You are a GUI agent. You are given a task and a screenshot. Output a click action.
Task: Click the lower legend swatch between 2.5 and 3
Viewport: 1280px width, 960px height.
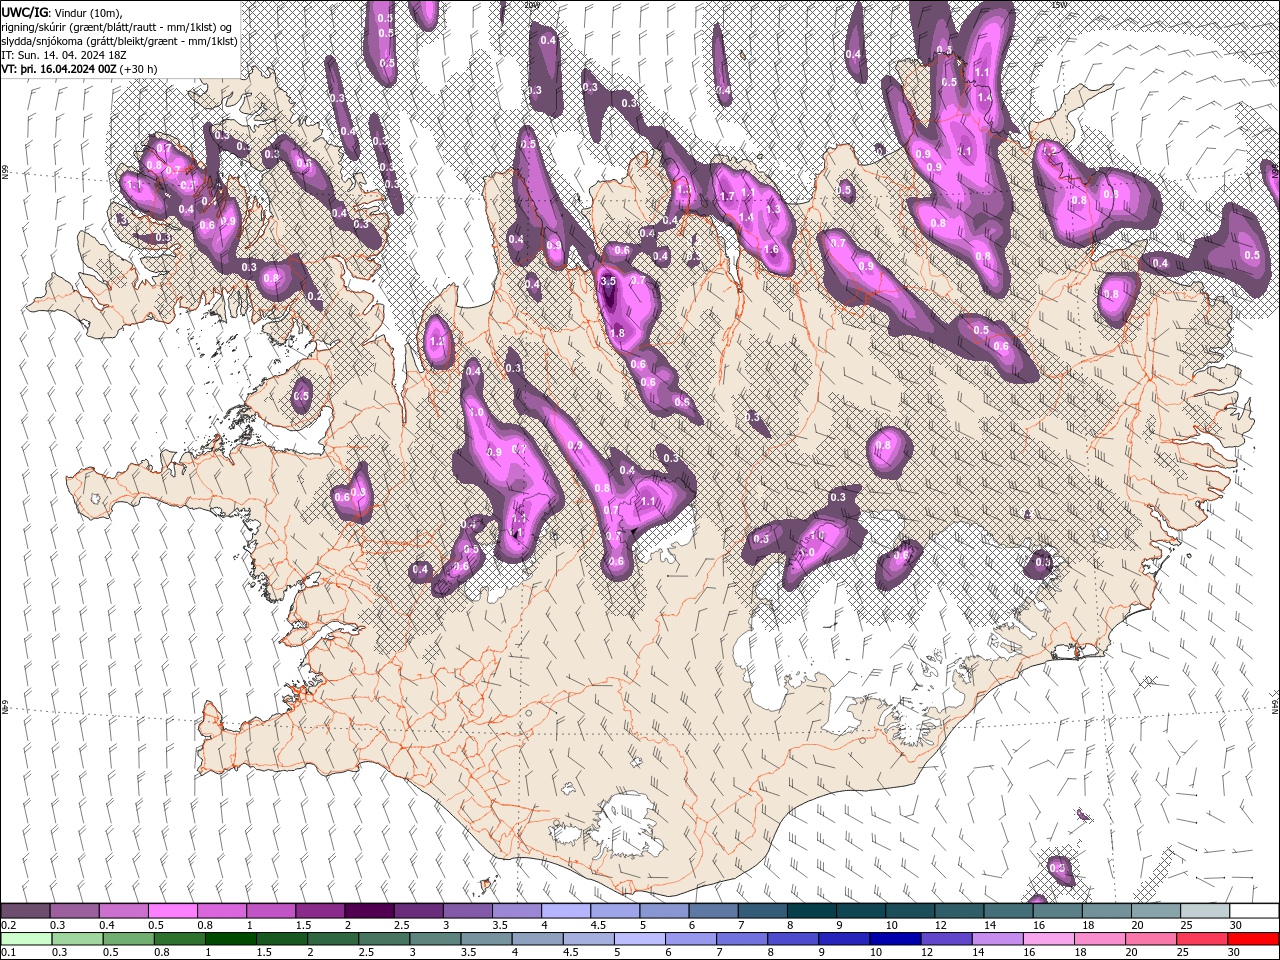tap(384, 939)
